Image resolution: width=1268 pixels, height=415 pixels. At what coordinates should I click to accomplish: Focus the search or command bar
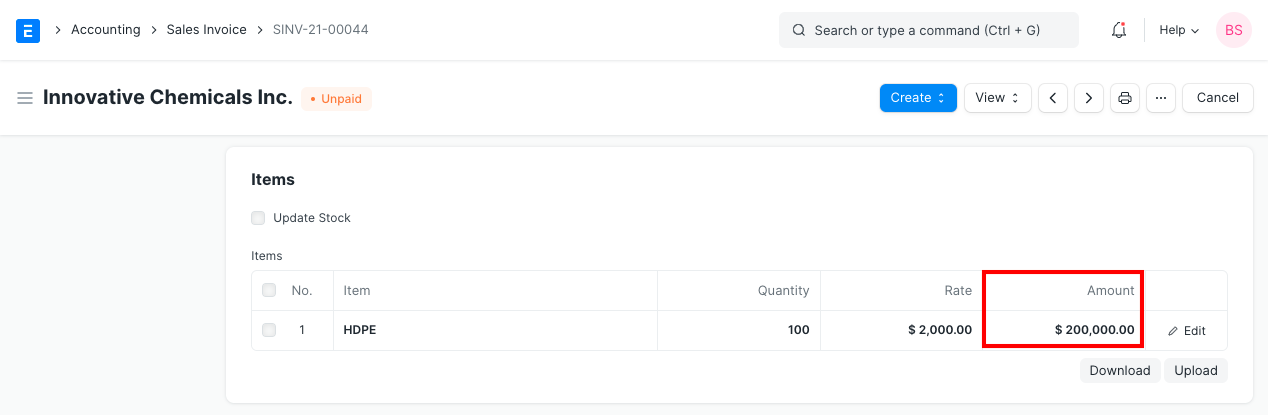point(928,30)
